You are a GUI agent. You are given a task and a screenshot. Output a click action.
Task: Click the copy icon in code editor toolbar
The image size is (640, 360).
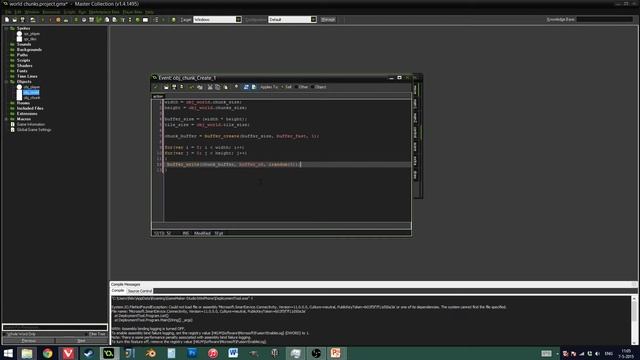pos(218,87)
